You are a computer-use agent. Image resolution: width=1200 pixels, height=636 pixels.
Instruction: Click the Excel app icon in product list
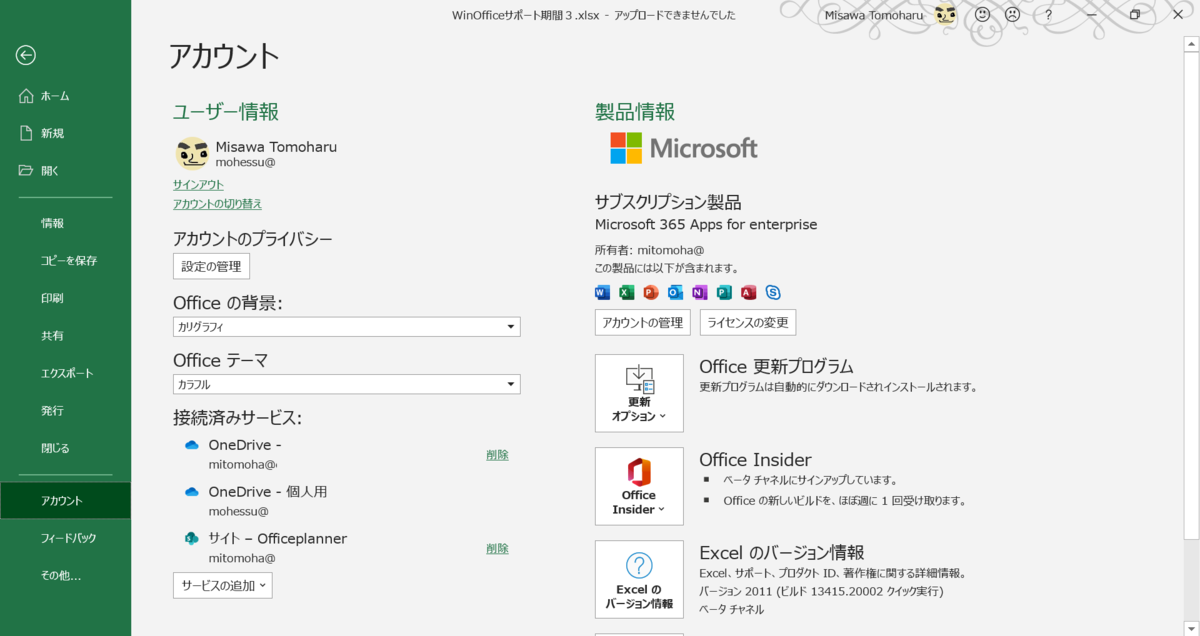(x=627, y=292)
